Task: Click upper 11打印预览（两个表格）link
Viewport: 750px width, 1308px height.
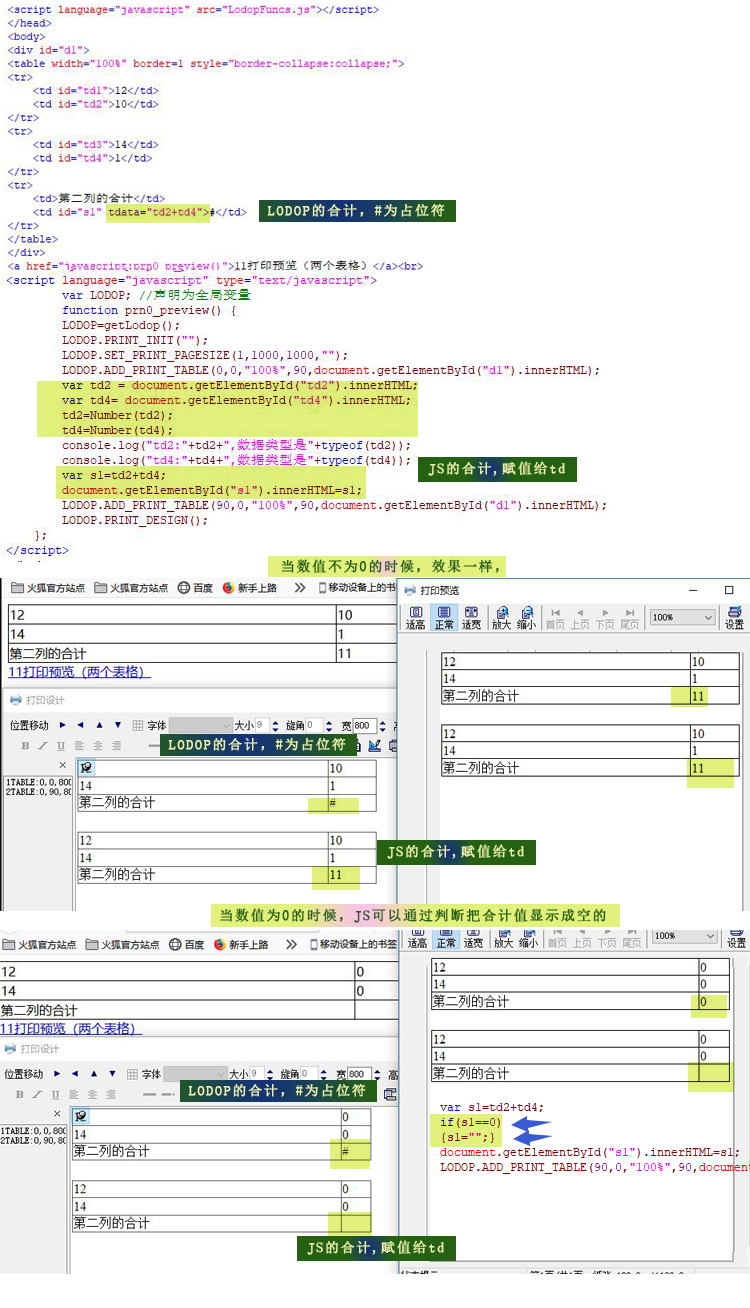Action: [79, 672]
